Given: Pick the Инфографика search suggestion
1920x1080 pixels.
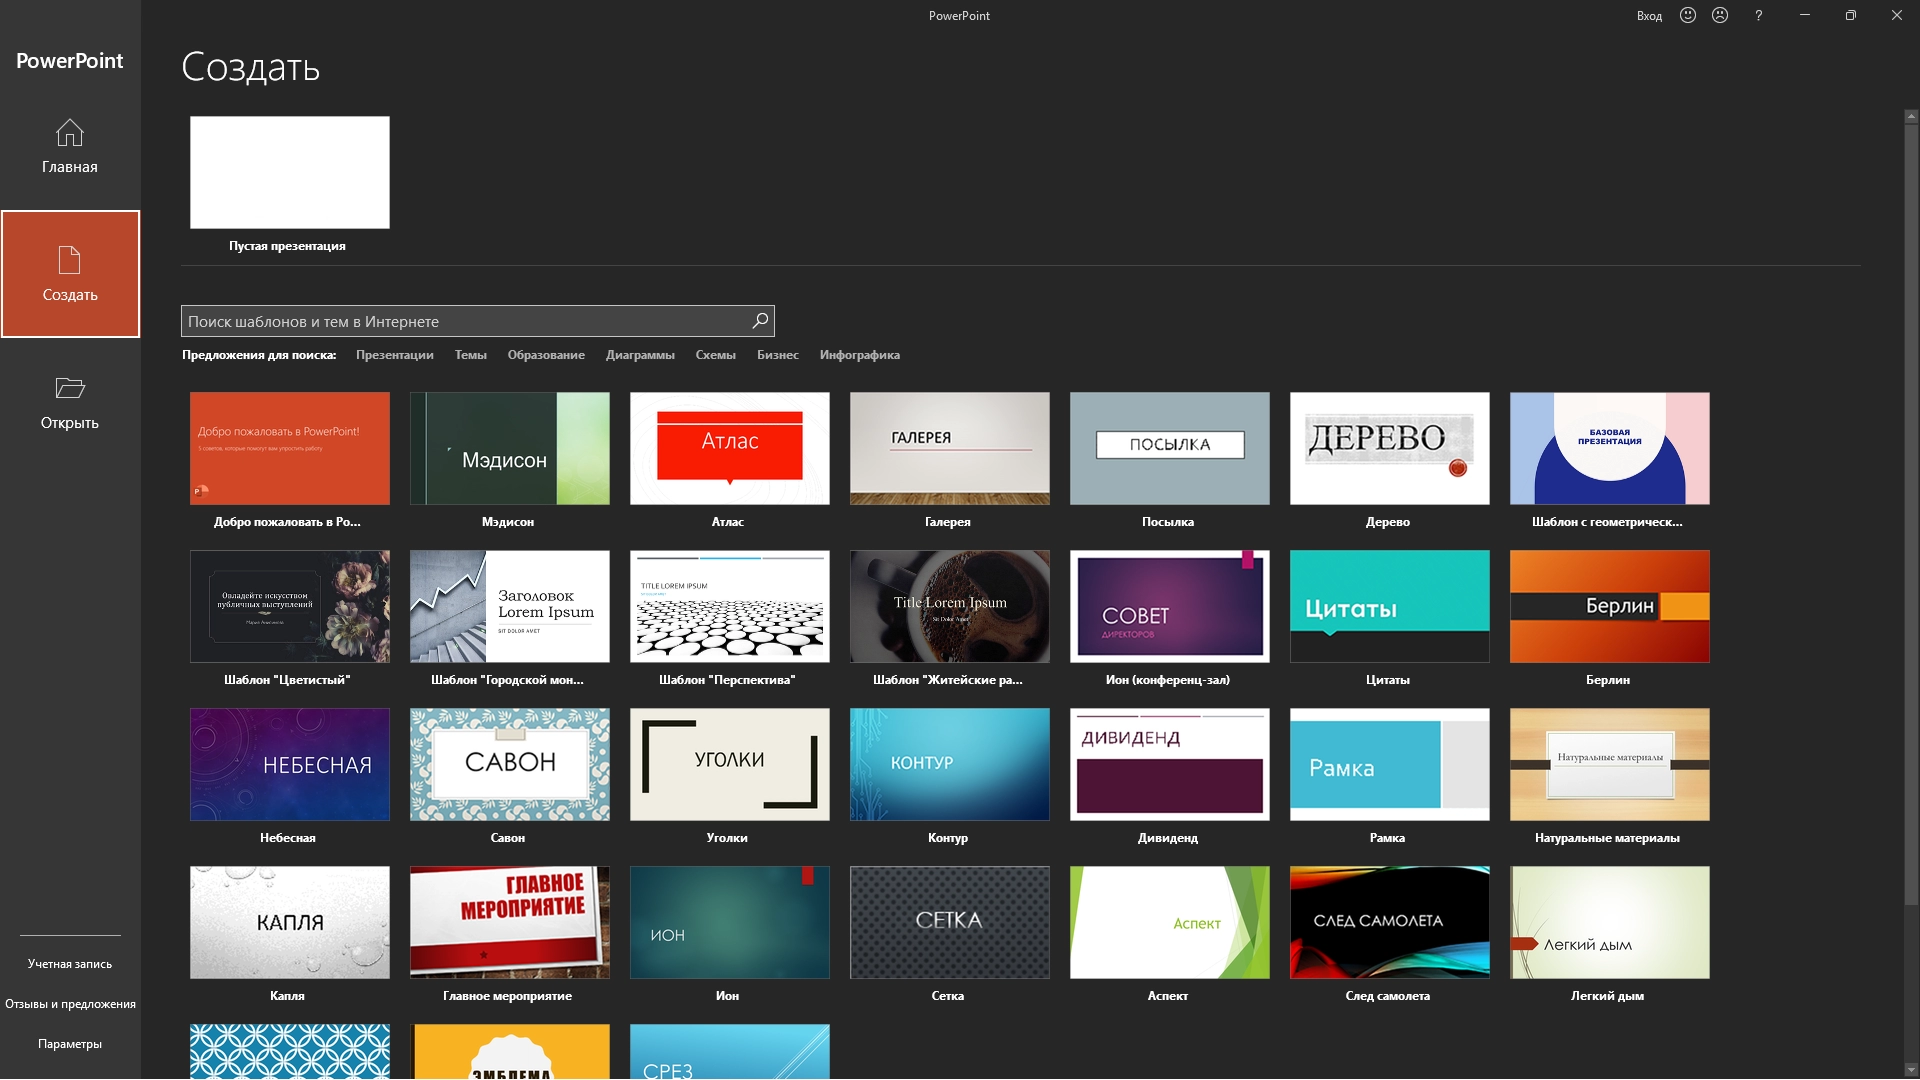Looking at the screenshot, I should (859, 355).
